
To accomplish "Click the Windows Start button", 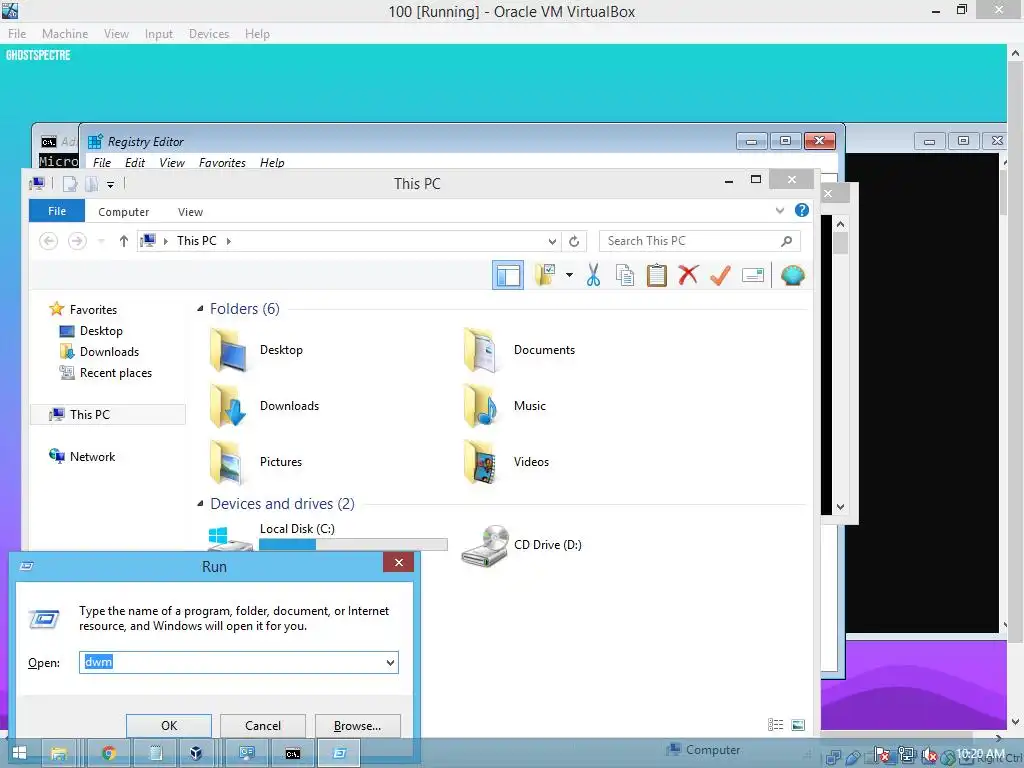I will pos(19,753).
